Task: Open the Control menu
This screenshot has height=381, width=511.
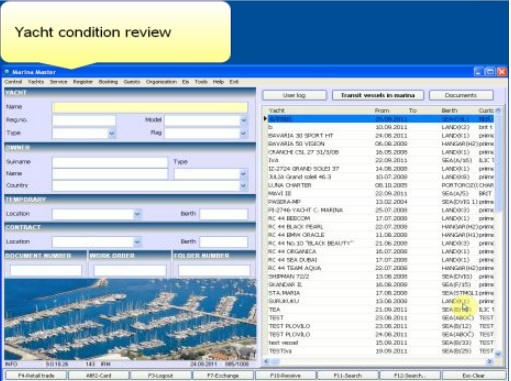Action: (x=13, y=82)
